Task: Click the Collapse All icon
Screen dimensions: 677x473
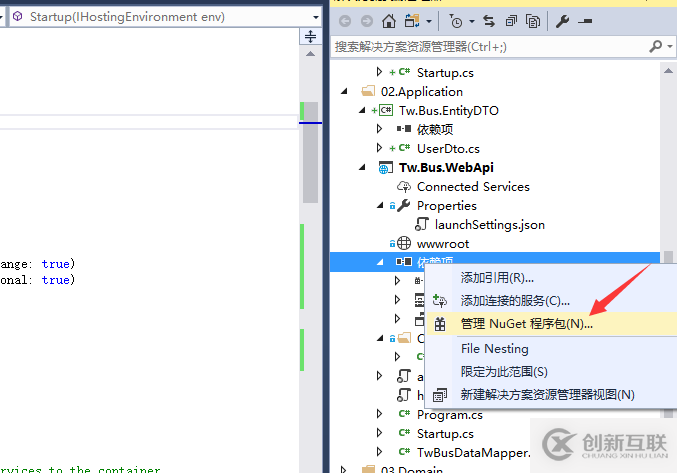Action: [x=511, y=21]
